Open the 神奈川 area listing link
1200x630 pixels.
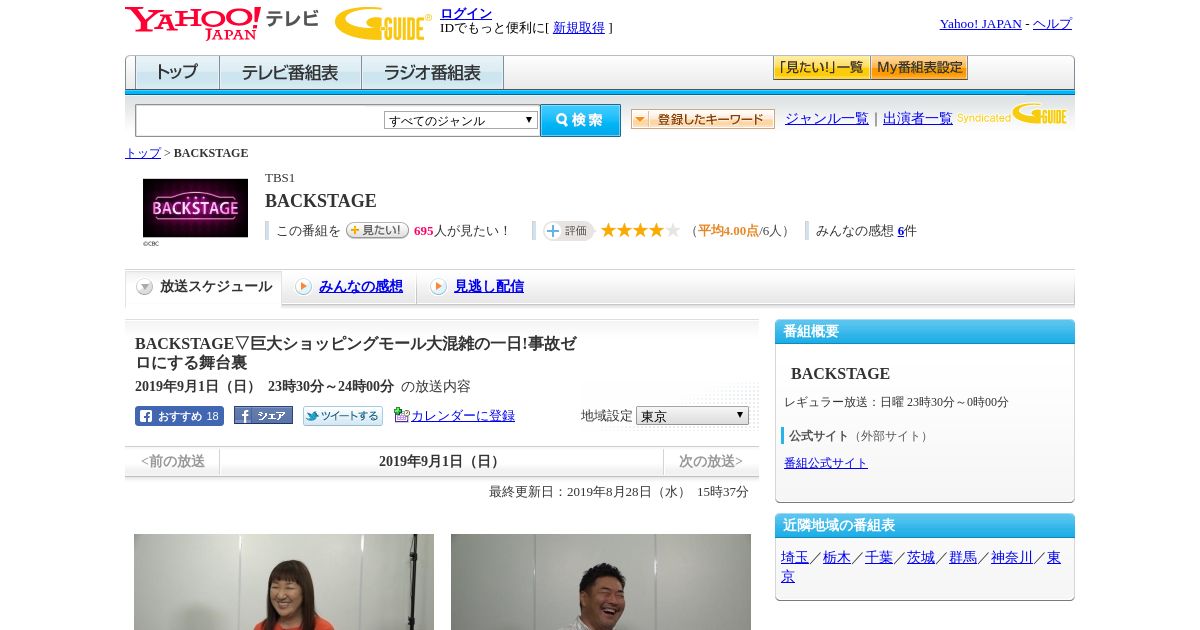(1012, 558)
